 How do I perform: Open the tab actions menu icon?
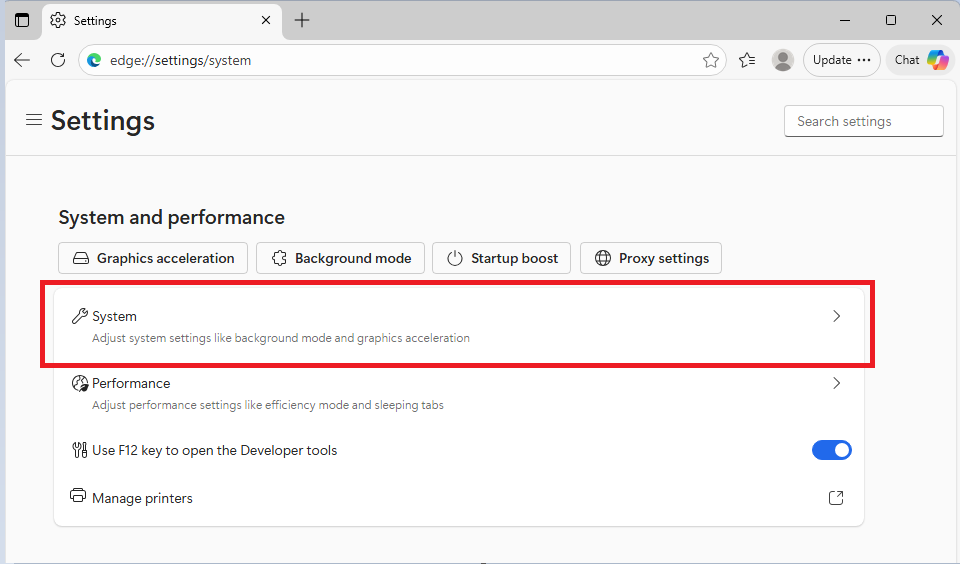pos(22,20)
